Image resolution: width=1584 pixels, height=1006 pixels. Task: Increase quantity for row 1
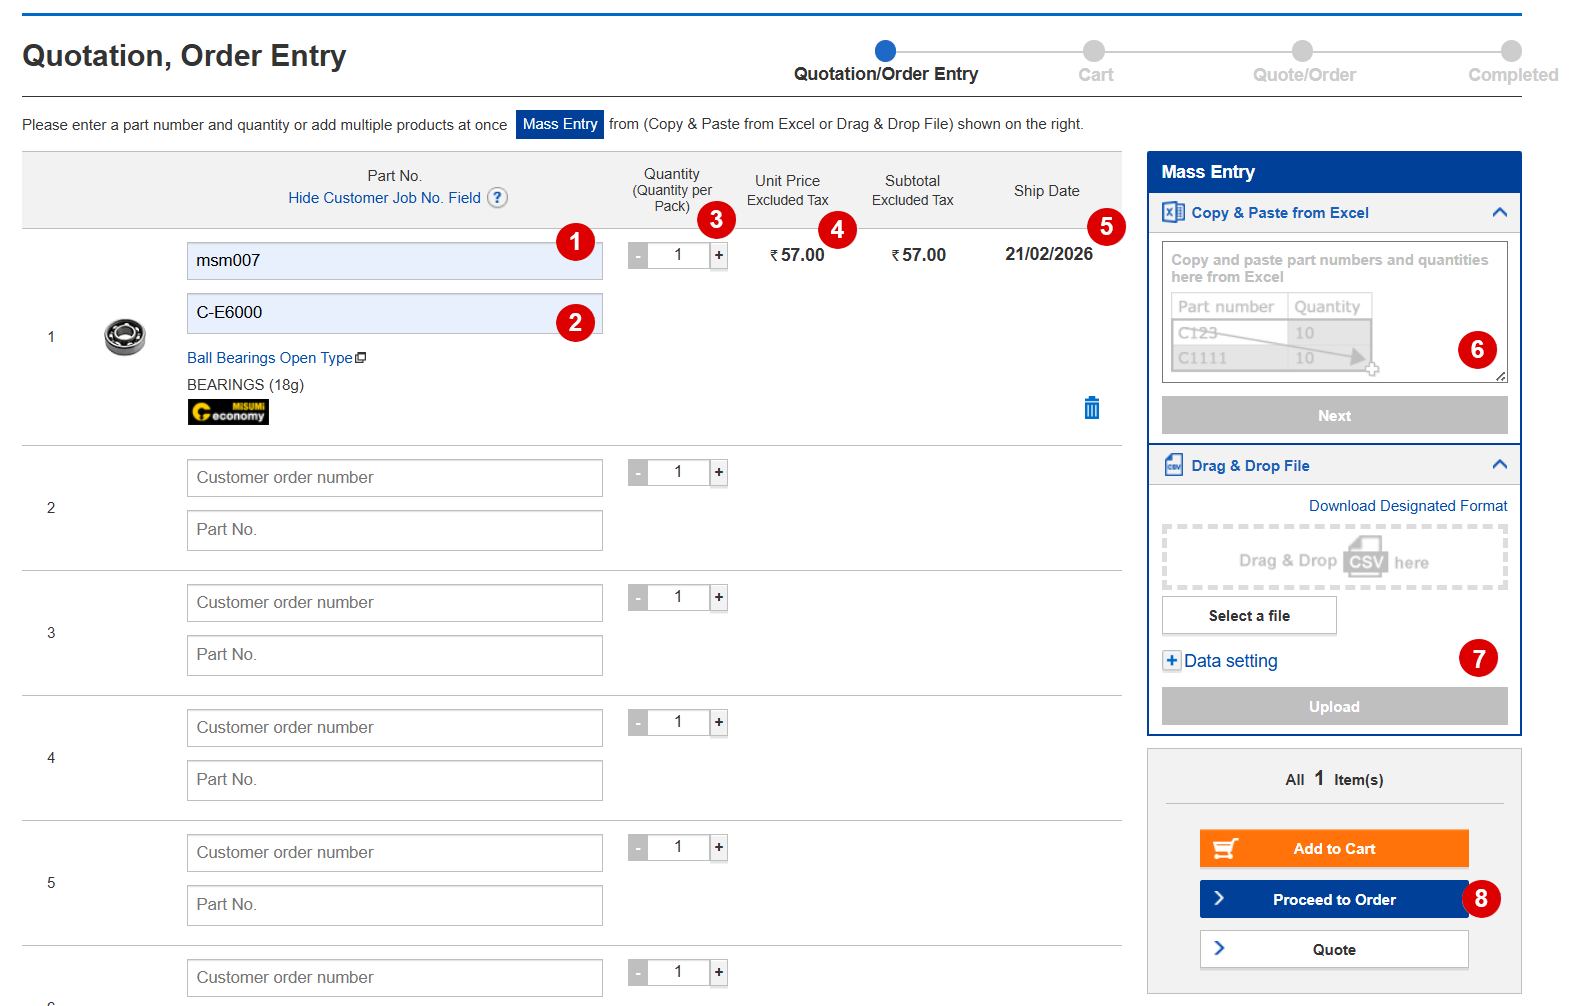[718, 256]
